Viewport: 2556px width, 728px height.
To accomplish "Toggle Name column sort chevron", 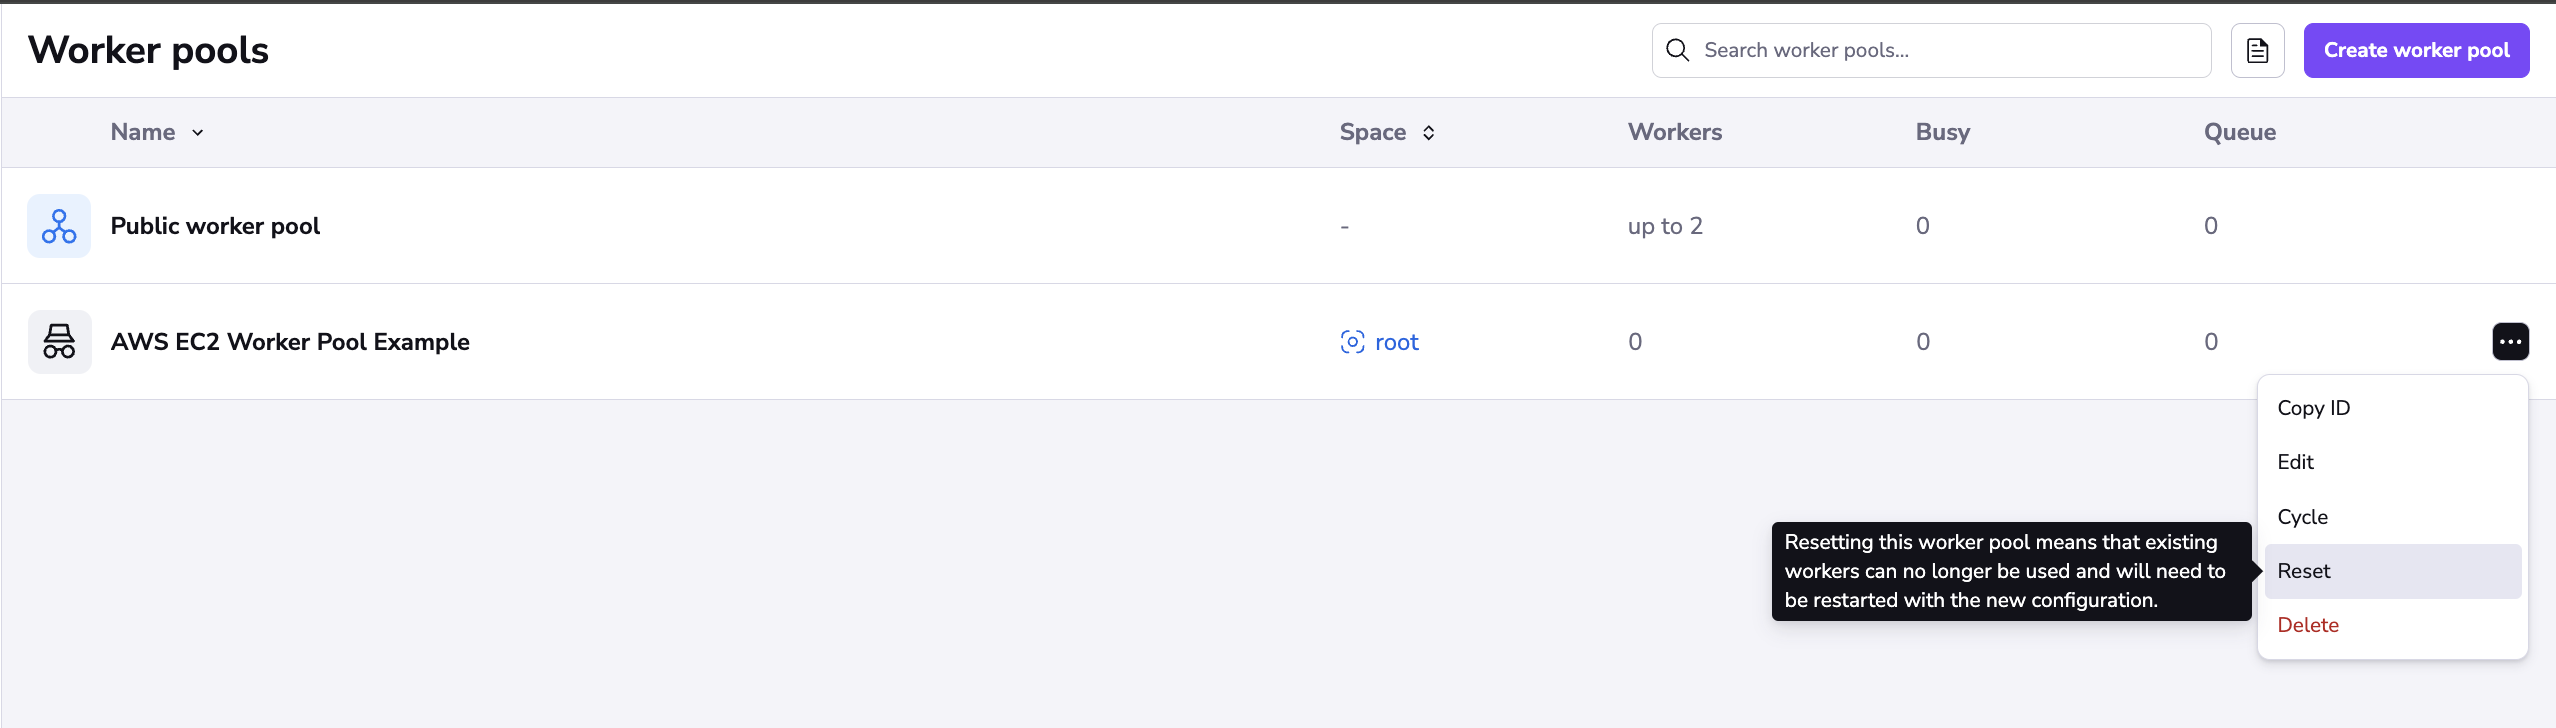I will (198, 133).
